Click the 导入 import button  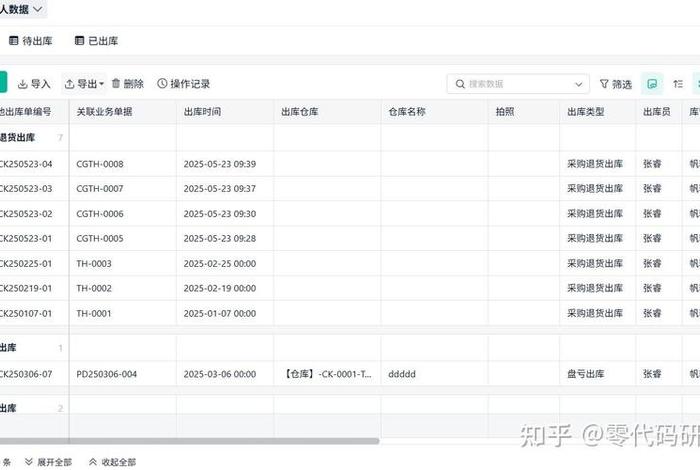click(34, 84)
